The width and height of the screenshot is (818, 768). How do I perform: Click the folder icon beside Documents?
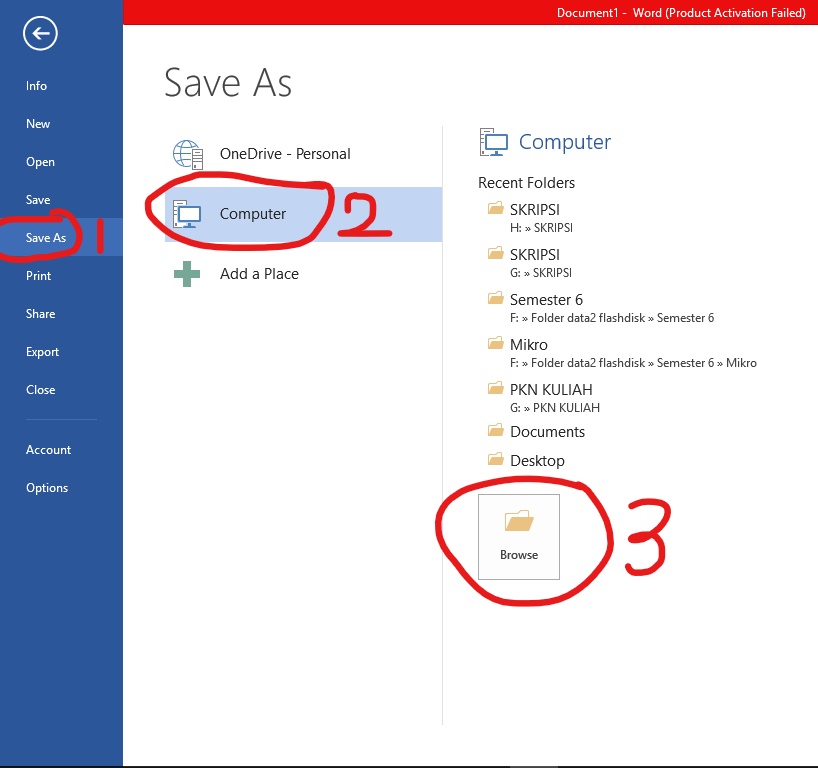coord(496,430)
